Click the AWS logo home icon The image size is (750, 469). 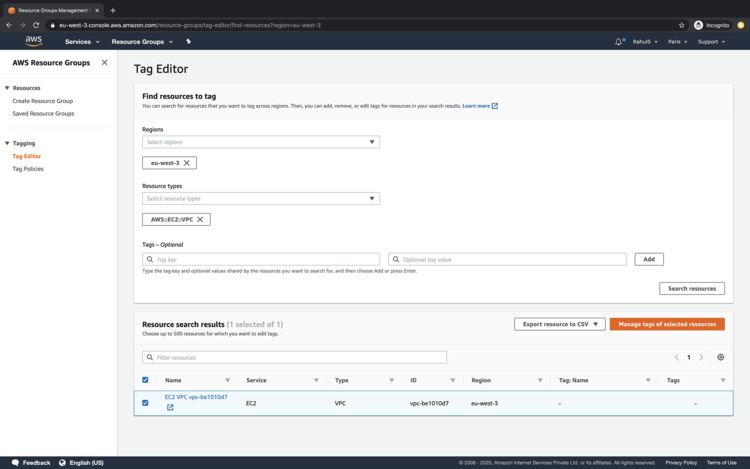[33, 41]
